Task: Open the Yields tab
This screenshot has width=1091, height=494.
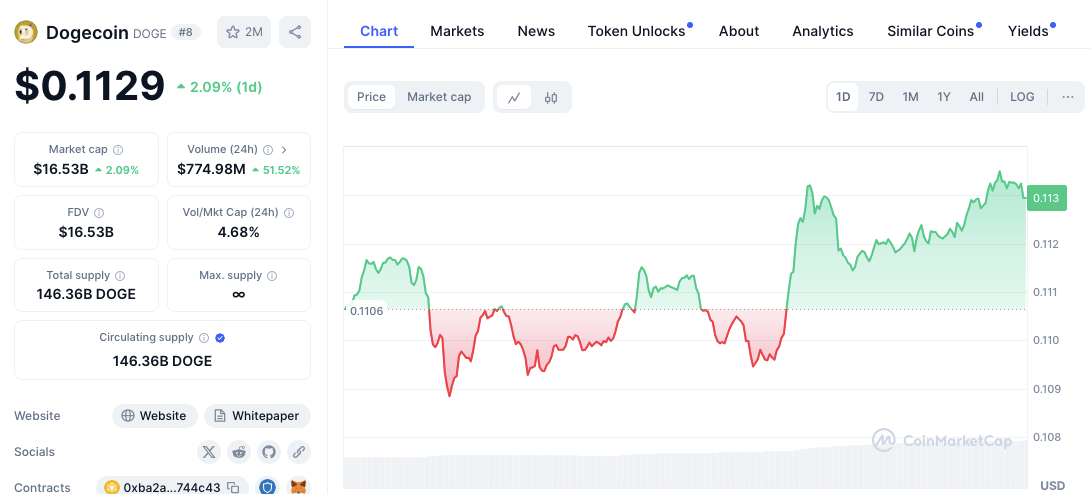Action: tap(1028, 31)
